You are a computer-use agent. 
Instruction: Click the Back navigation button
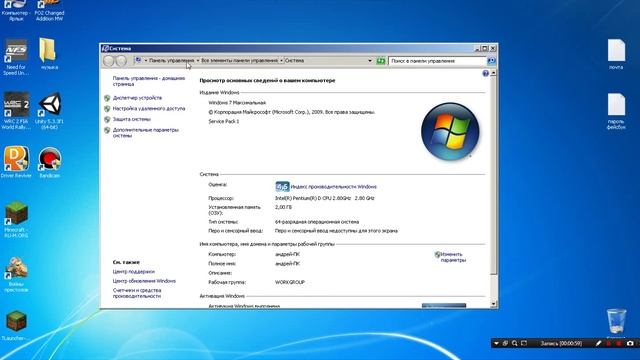pyautogui.click(x=109, y=61)
